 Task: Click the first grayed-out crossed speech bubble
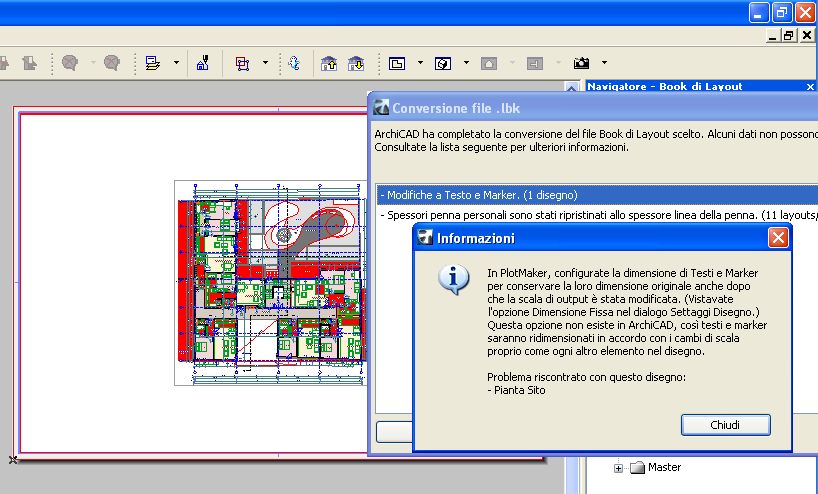(70, 63)
